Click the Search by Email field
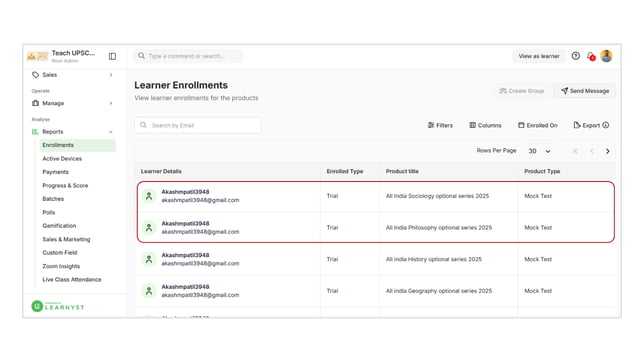The image size is (644, 362). (198, 125)
